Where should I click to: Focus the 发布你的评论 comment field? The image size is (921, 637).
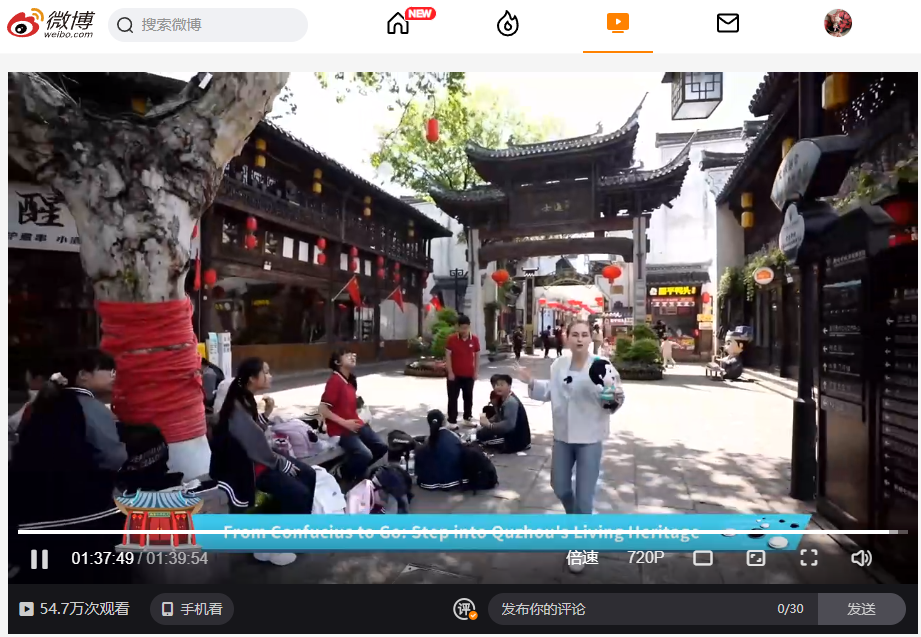point(630,609)
